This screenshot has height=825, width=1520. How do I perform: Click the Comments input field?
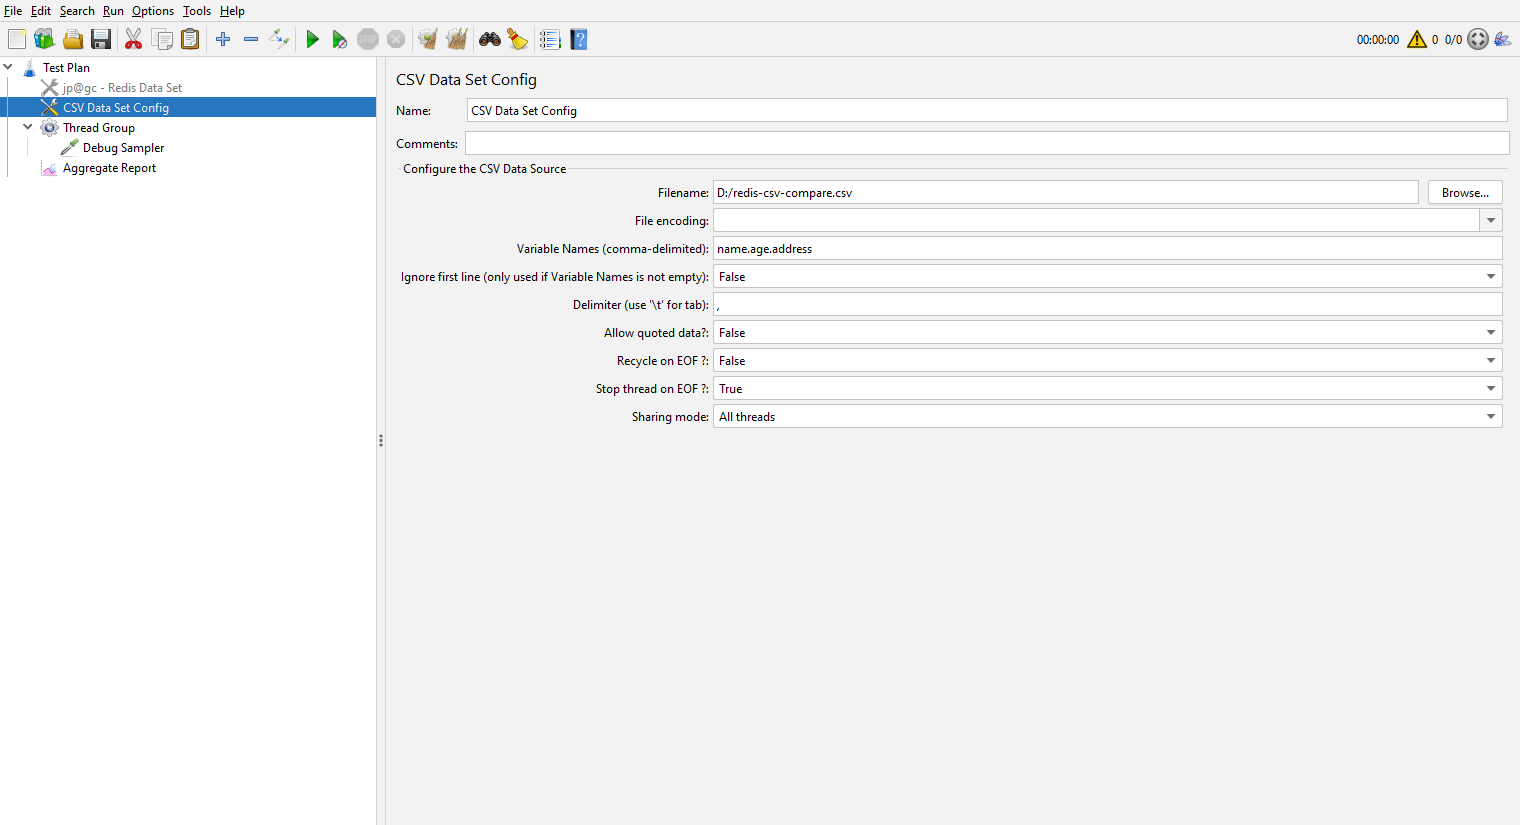pos(987,143)
